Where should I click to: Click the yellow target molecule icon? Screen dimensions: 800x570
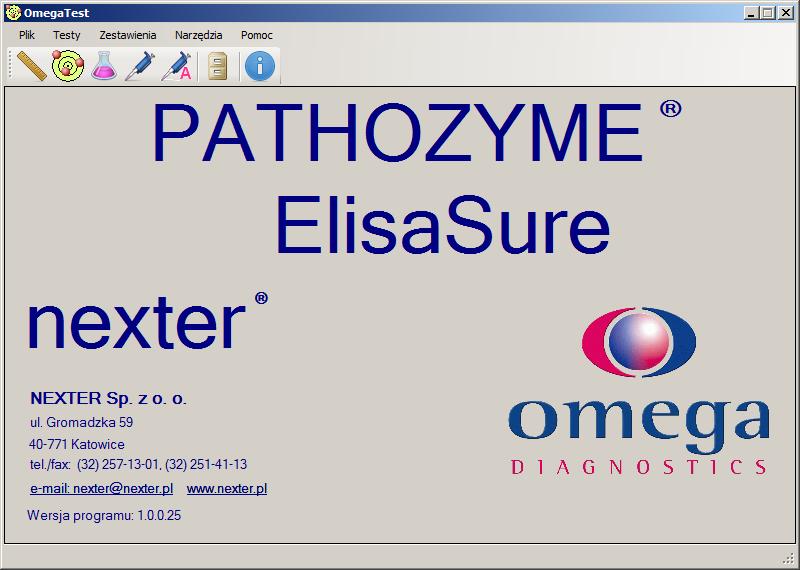[x=68, y=67]
